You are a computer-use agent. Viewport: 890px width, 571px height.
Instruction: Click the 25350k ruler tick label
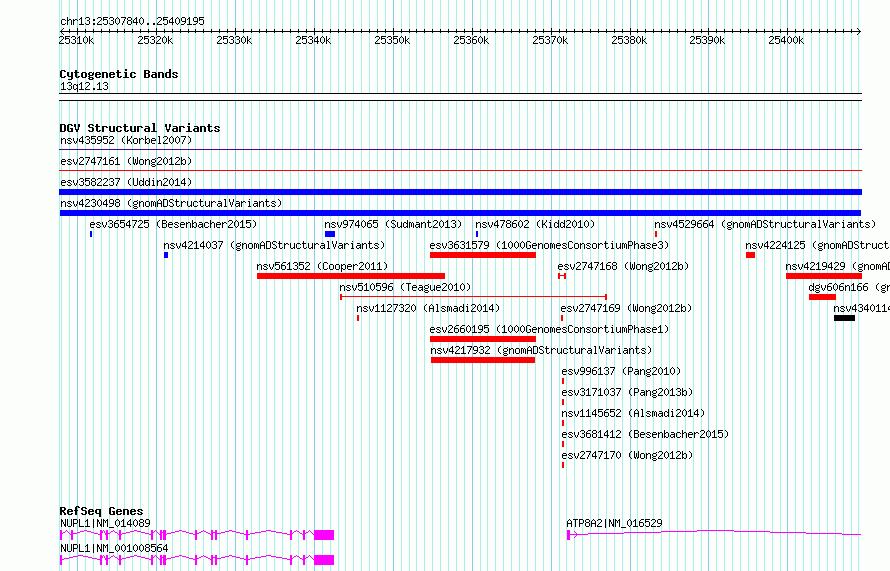coord(392,40)
